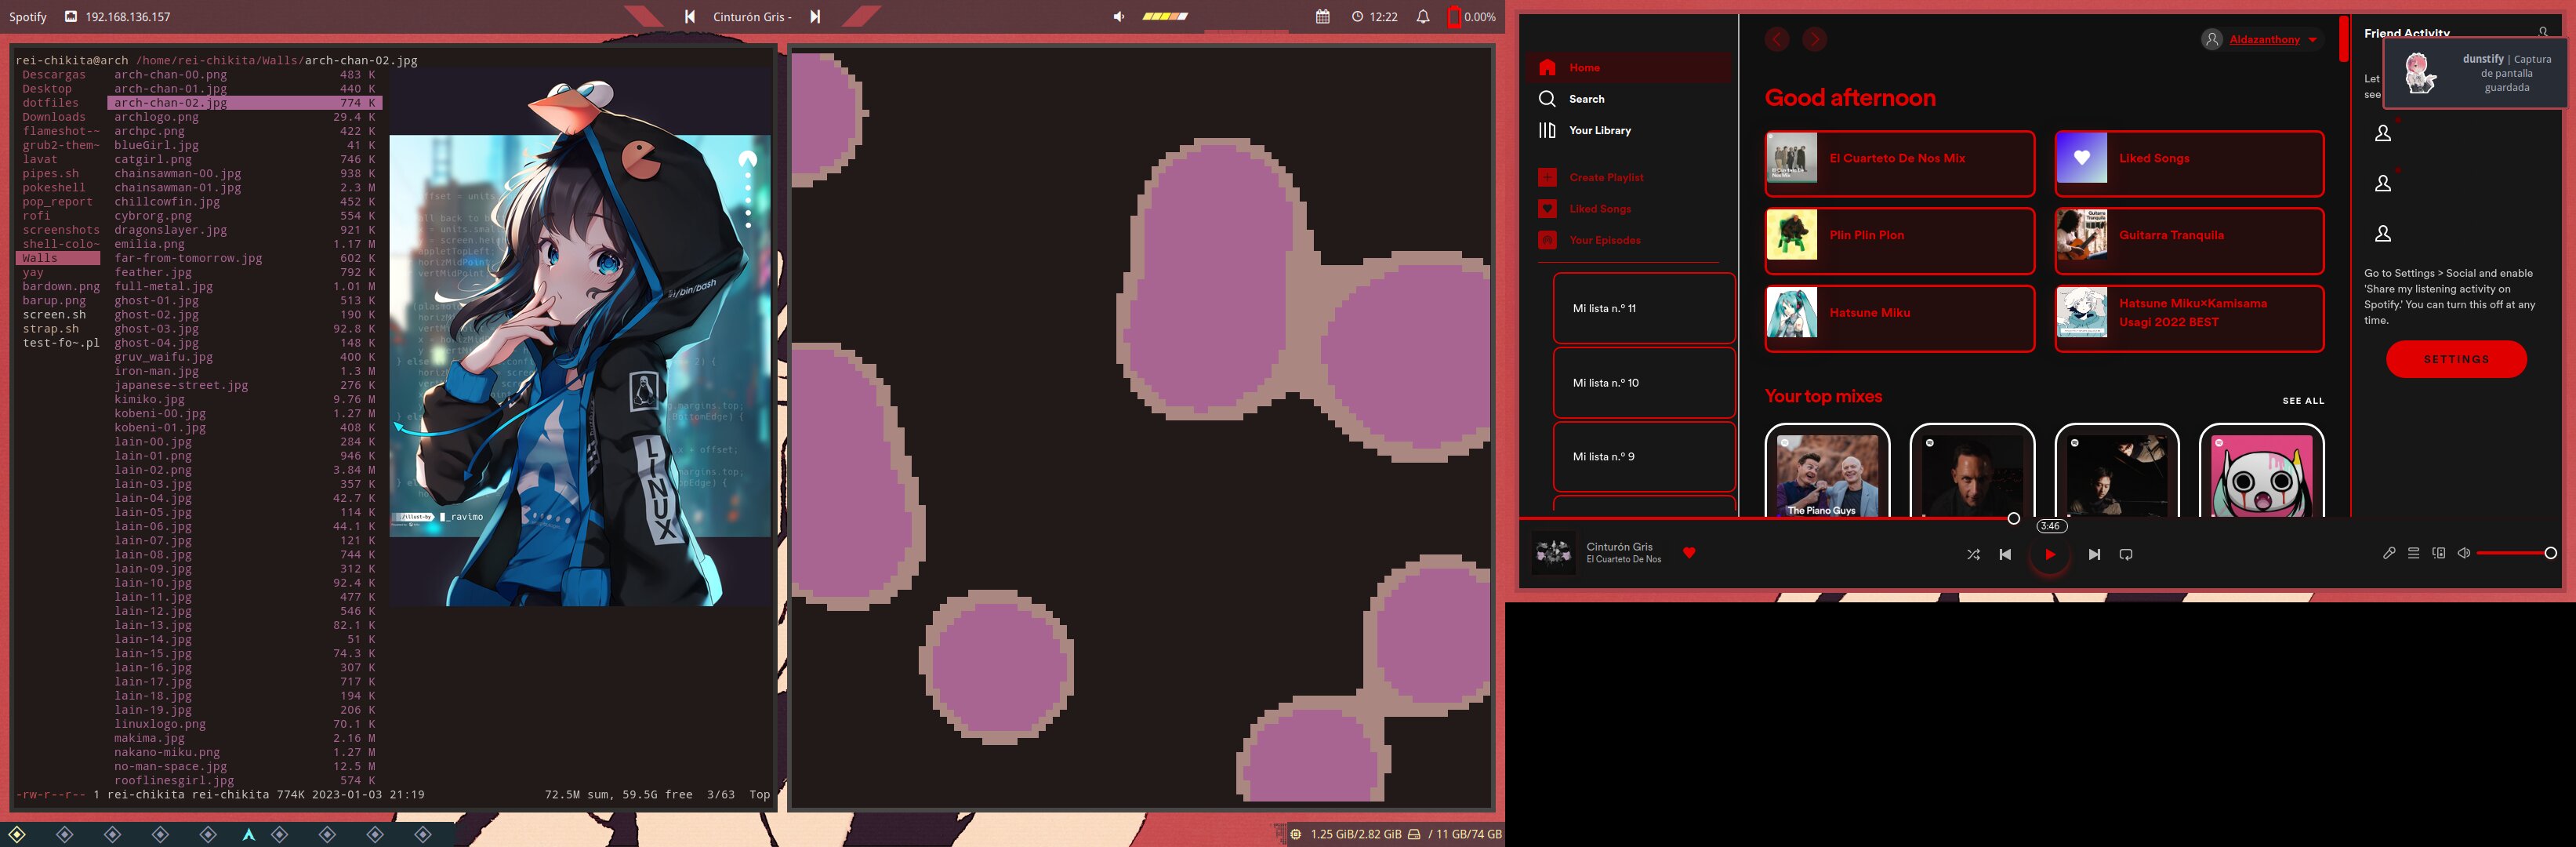The height and width of the screenshot is (847, 2576).
Task: Skip to next track in Spotify player
Action: point(2094,554)
